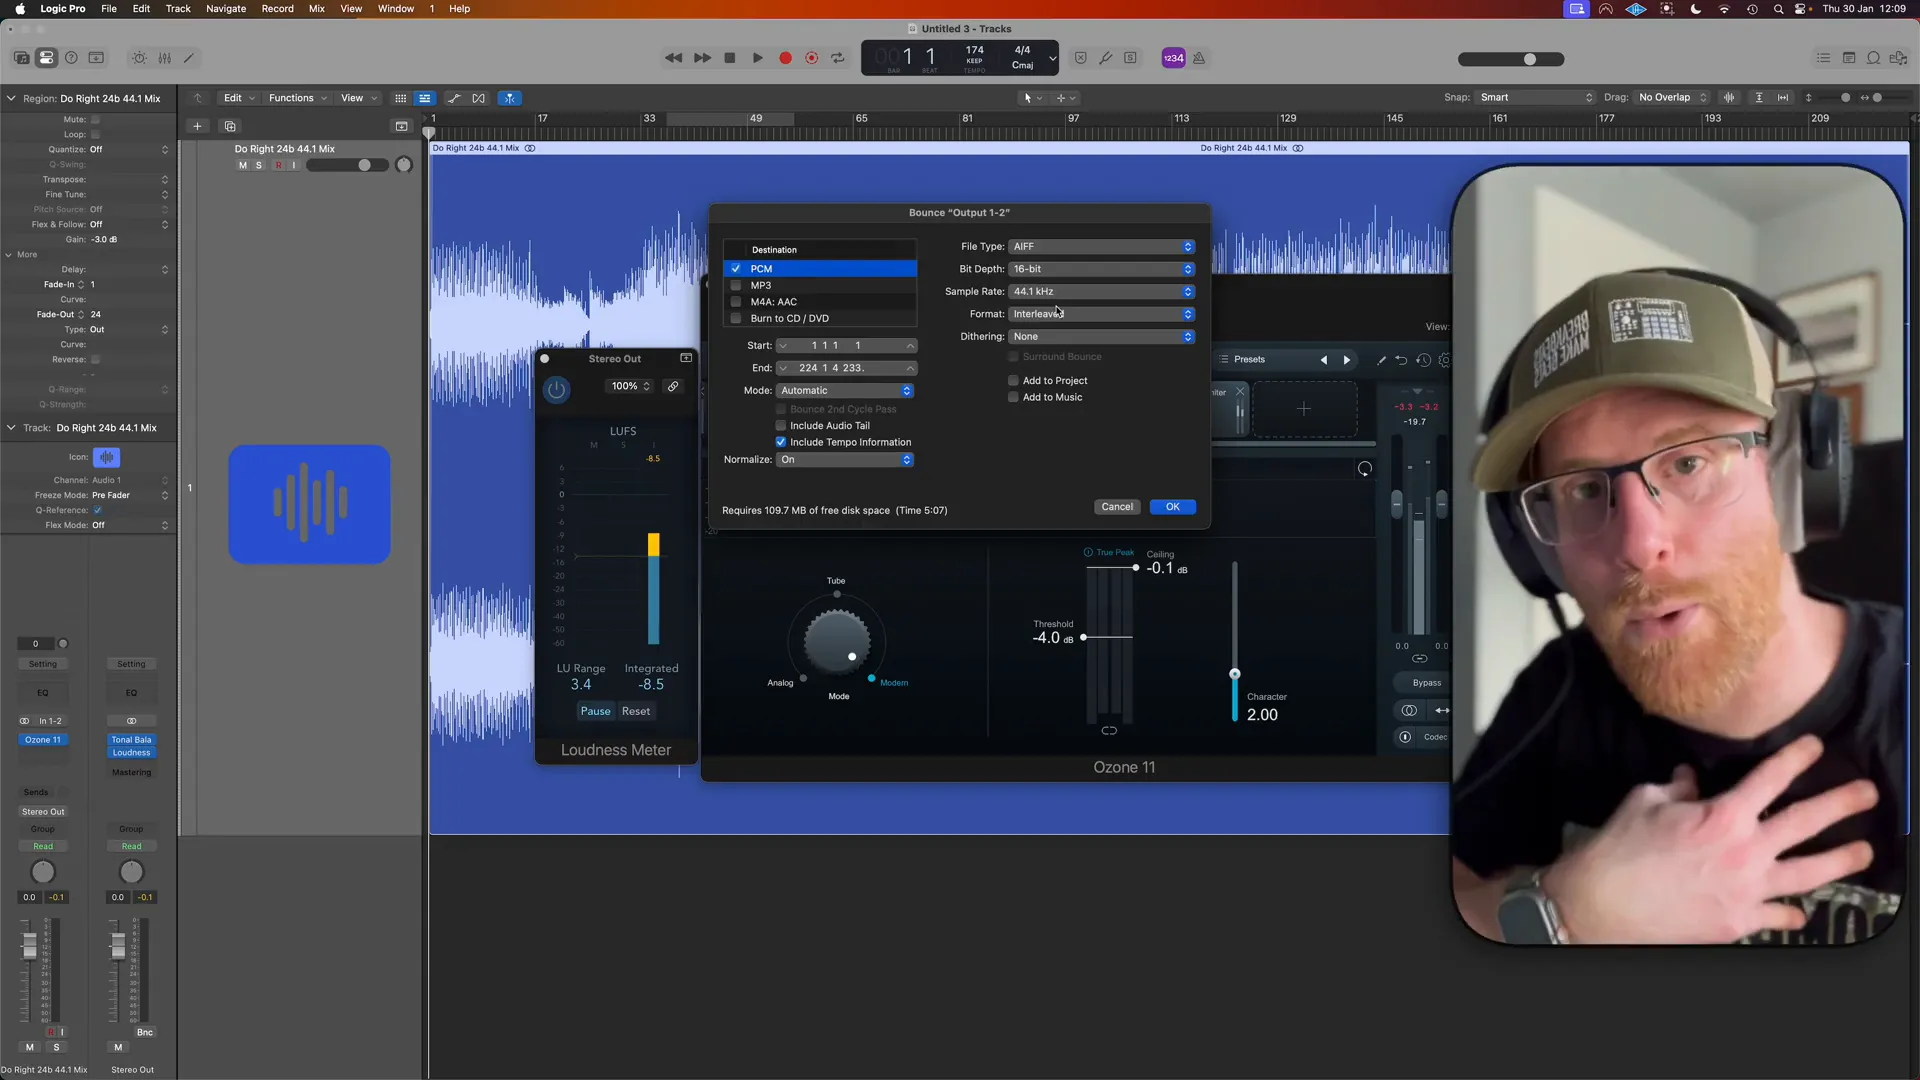Open Bit Depth 16-bit dropdown

(1101, 269)
